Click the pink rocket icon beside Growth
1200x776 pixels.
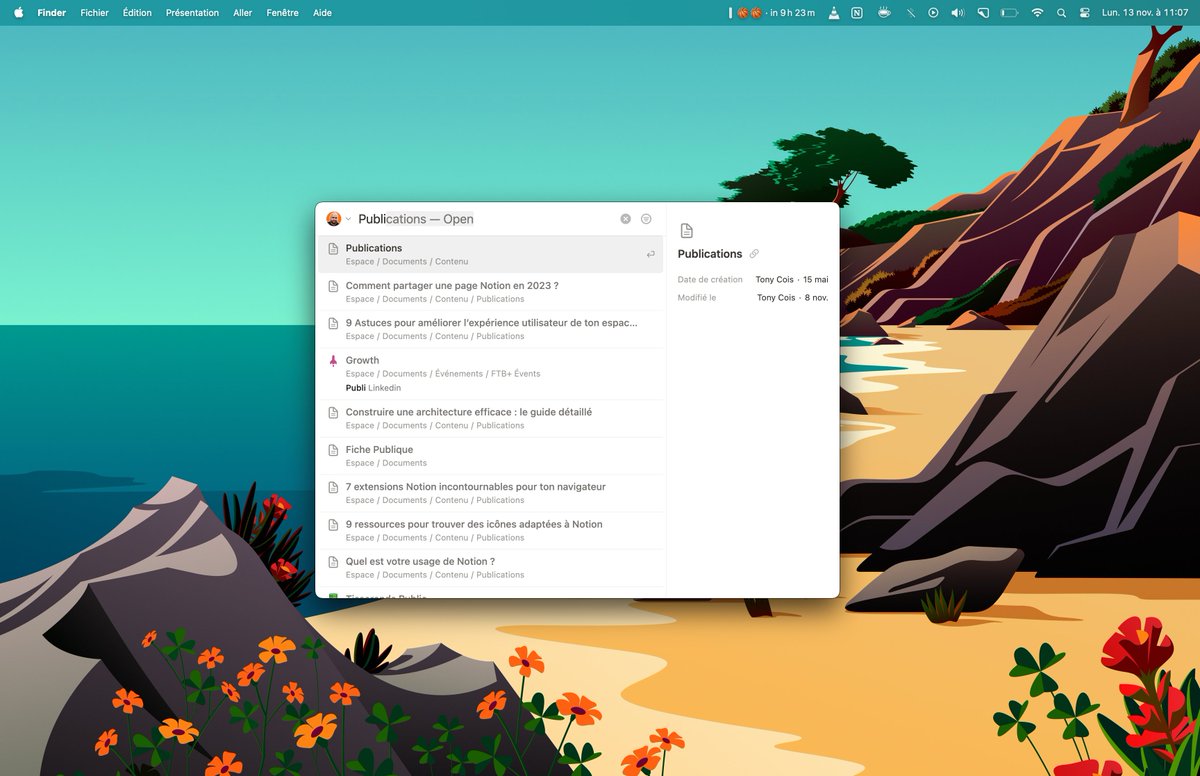(334, 360)
